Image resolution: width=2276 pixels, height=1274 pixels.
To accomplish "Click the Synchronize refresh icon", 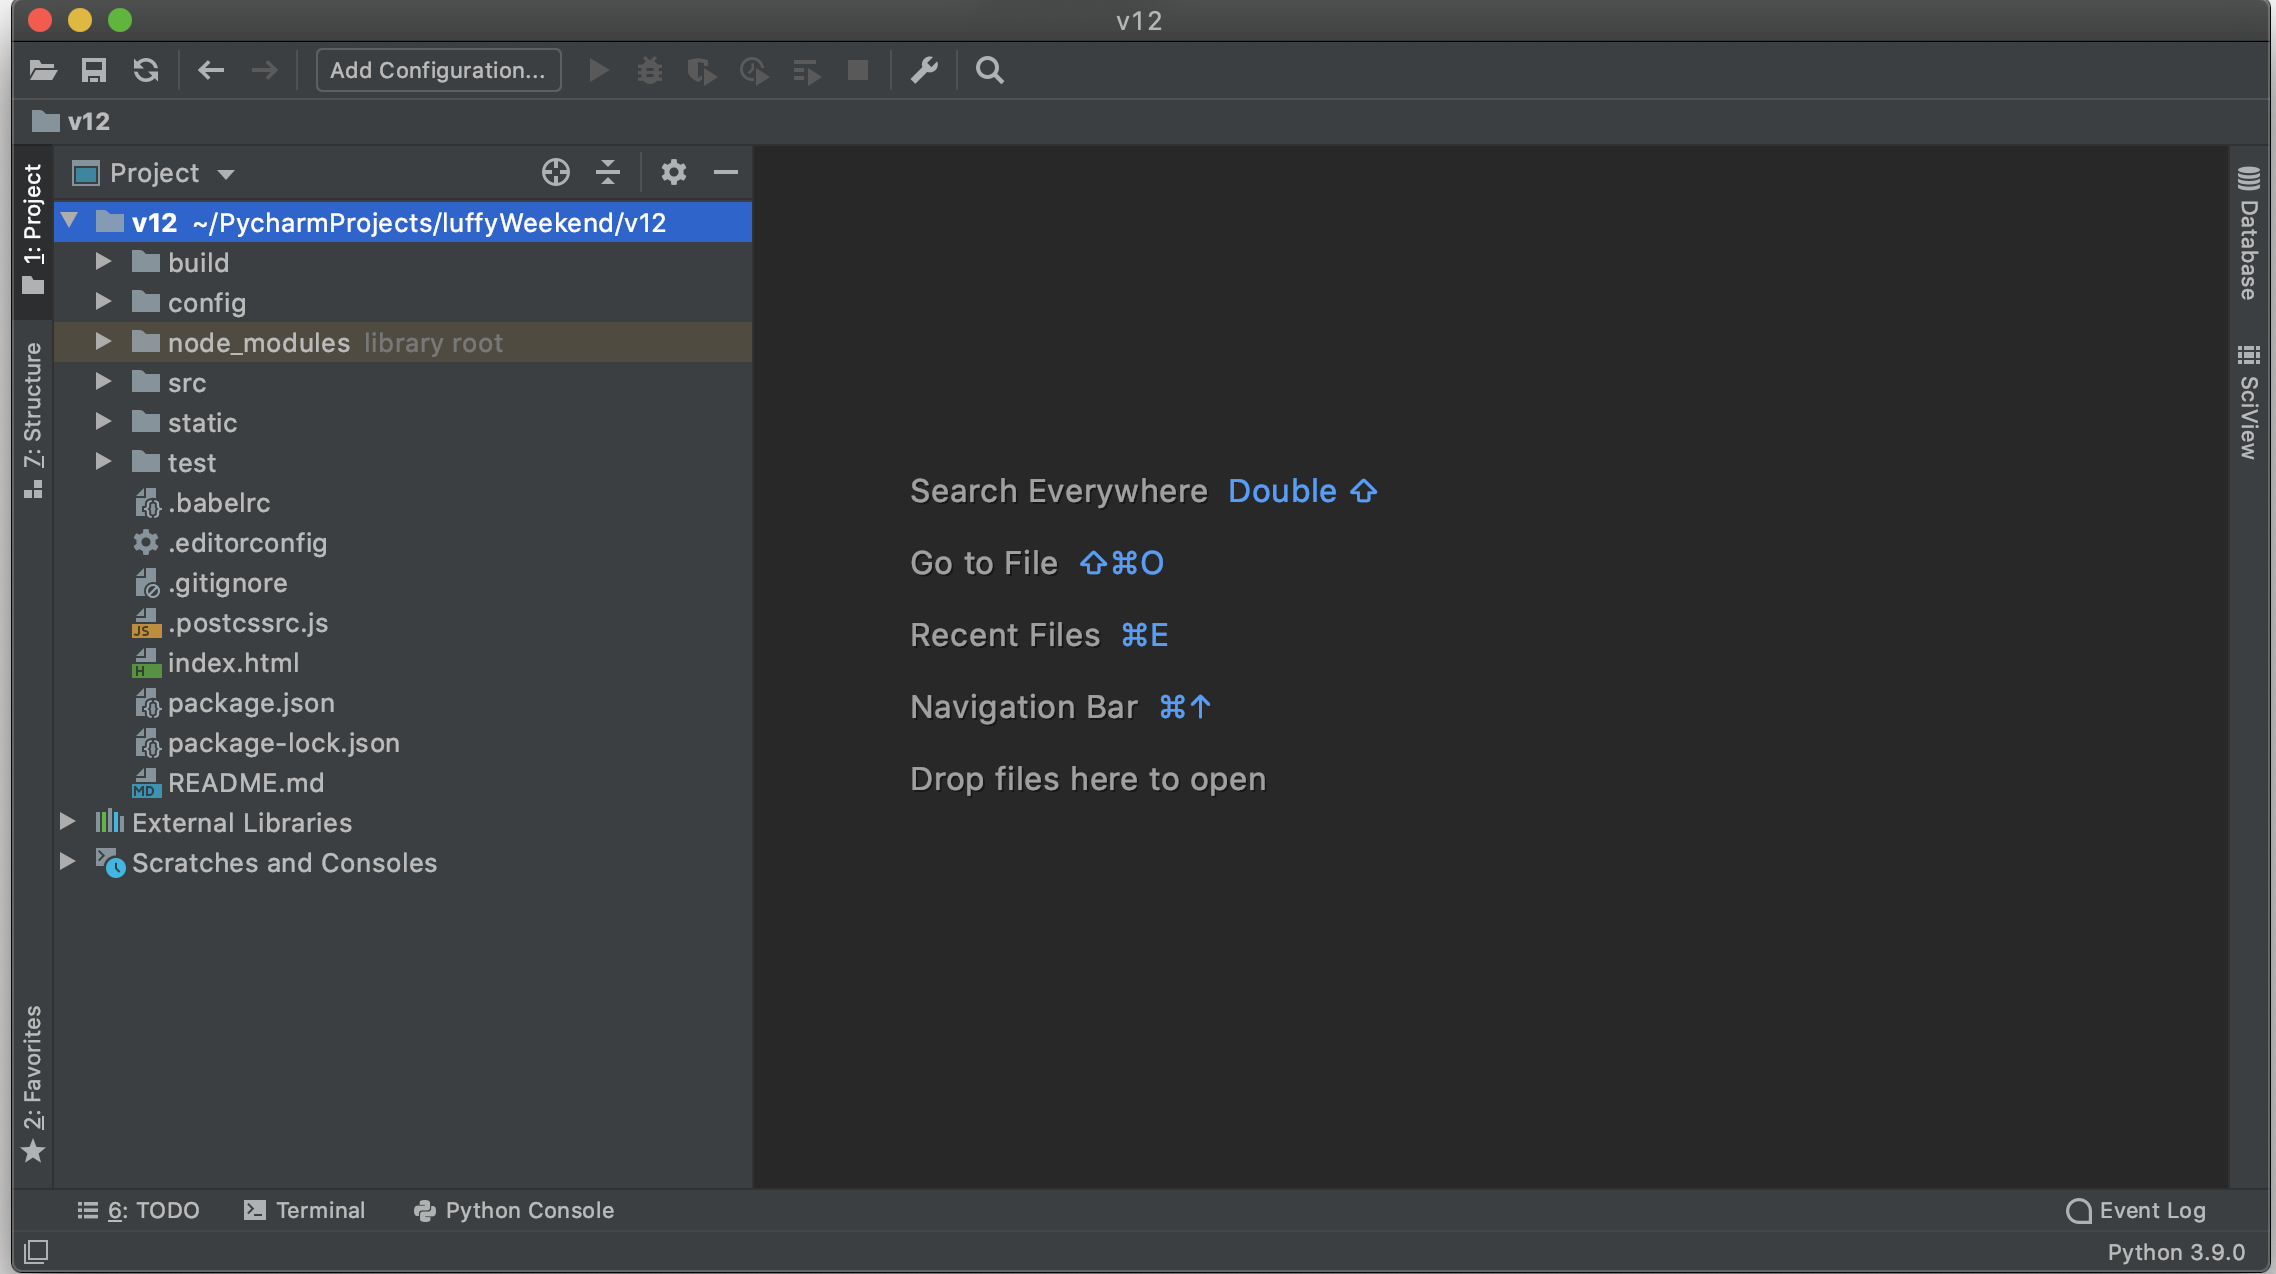I will 146,70.
